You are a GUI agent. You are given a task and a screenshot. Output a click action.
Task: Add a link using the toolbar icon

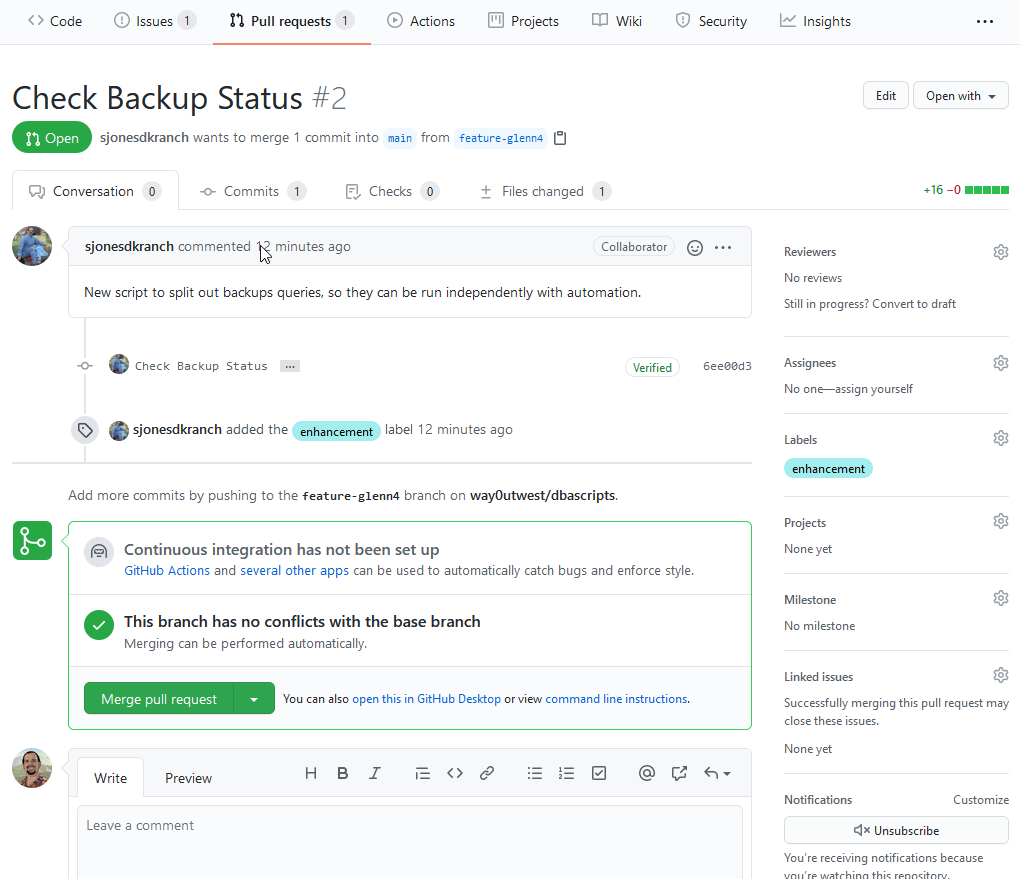[x=487, y=773]
